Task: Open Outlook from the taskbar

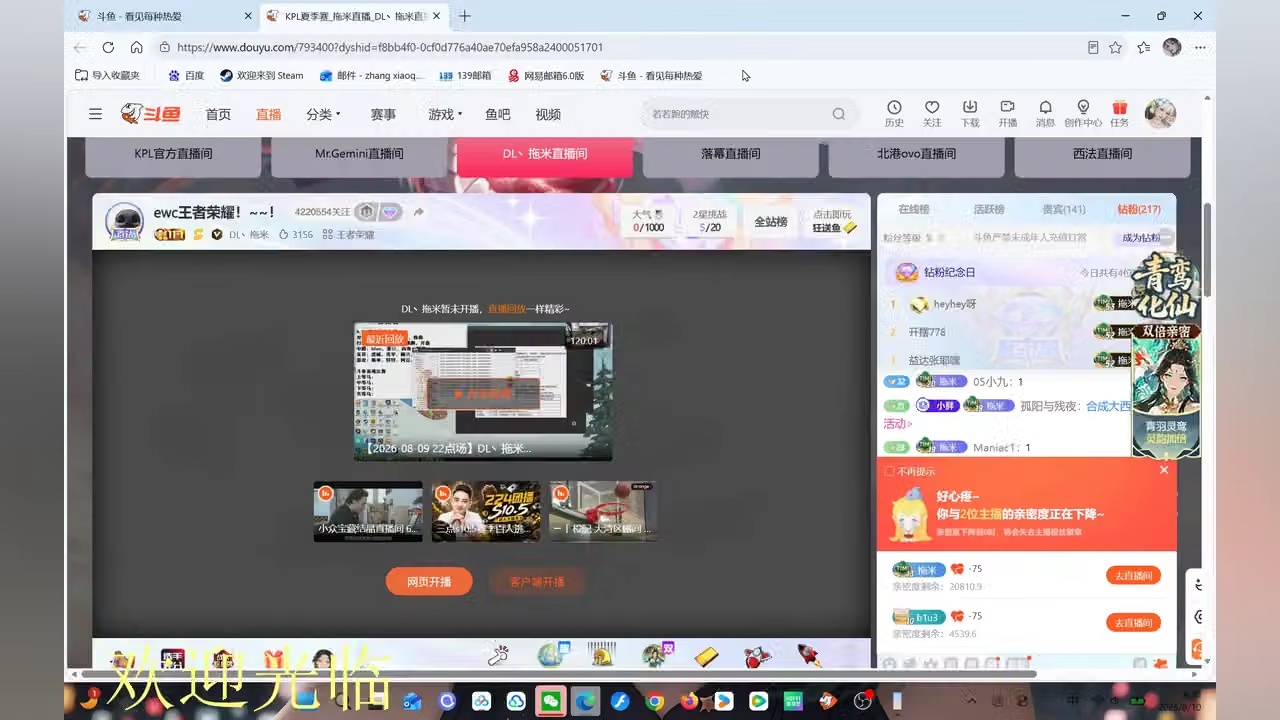Action: pyautogui.click(x=412, y=701)
